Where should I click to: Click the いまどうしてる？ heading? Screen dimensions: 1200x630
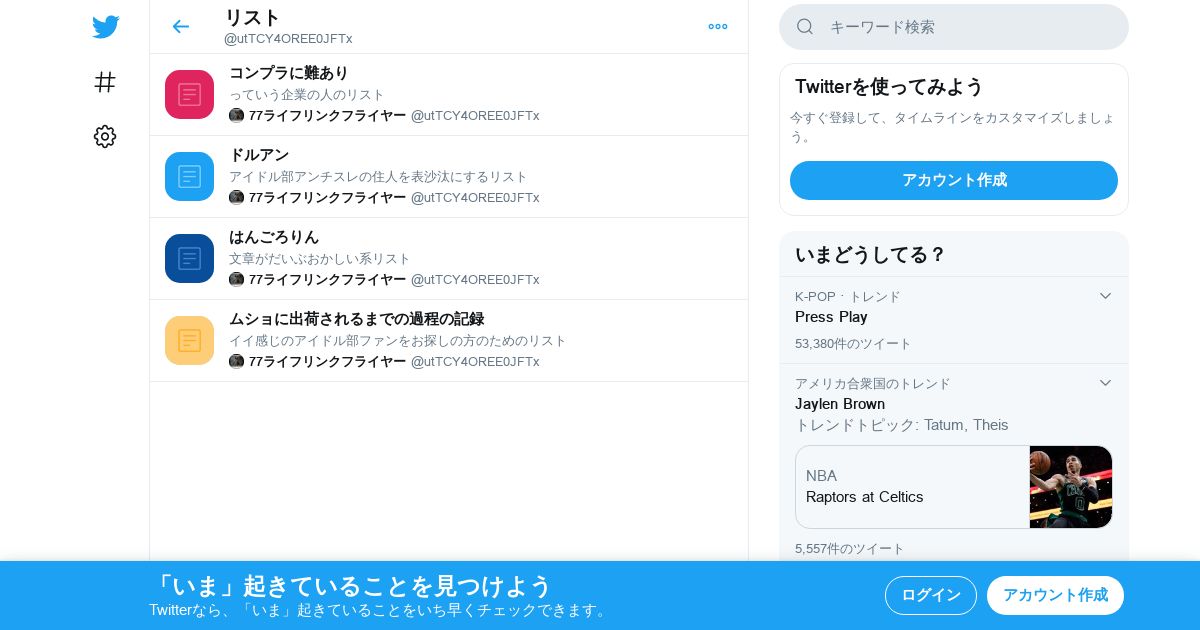click(870, 254)
